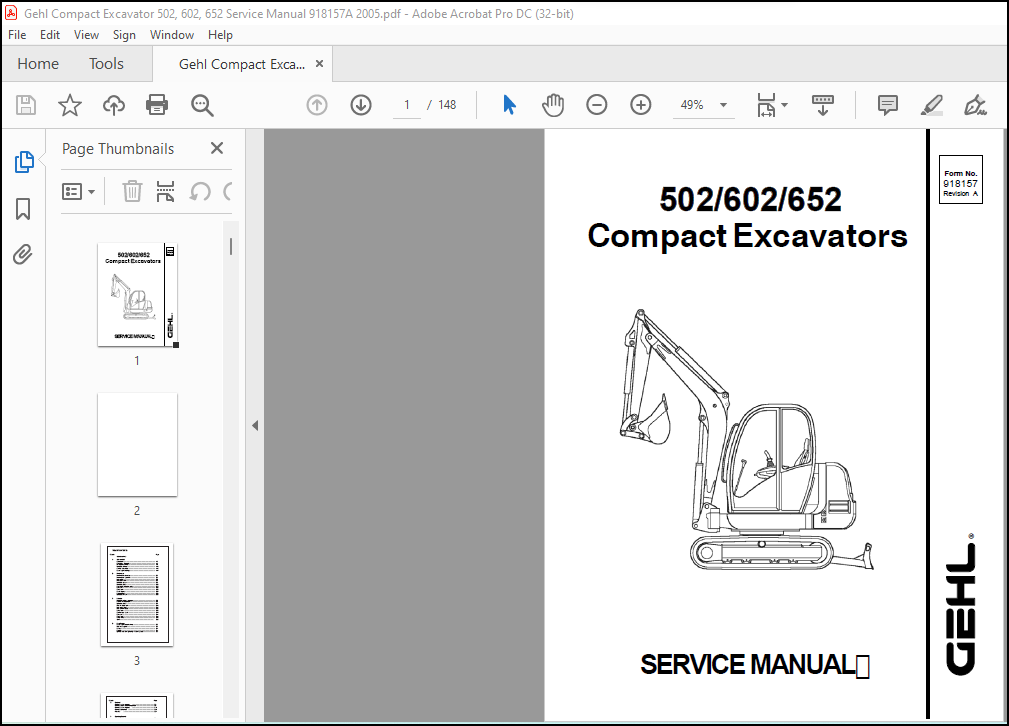Select page 3 contents thumbnail
The width and height of the screenshot is (1009, 726).
point(137,595)
